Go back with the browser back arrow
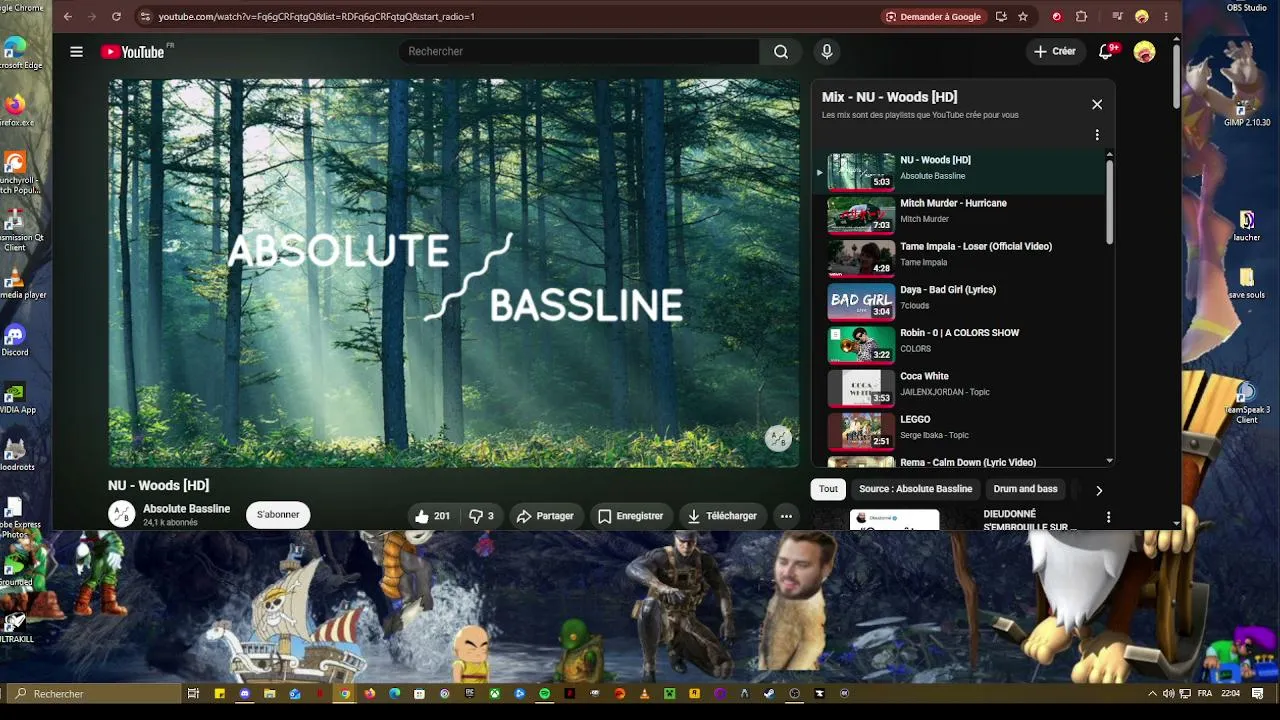Viewport: 1280px width, 720px height. (x=68, y=17)
